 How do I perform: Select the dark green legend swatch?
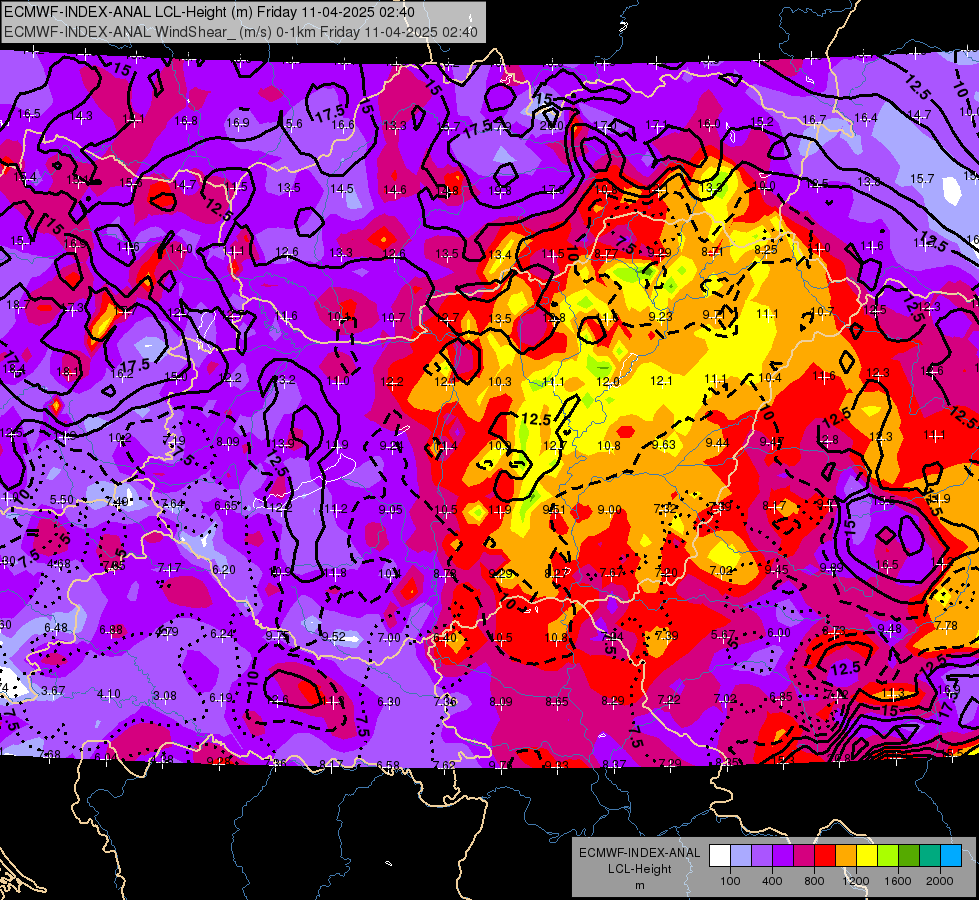[909, 856]
